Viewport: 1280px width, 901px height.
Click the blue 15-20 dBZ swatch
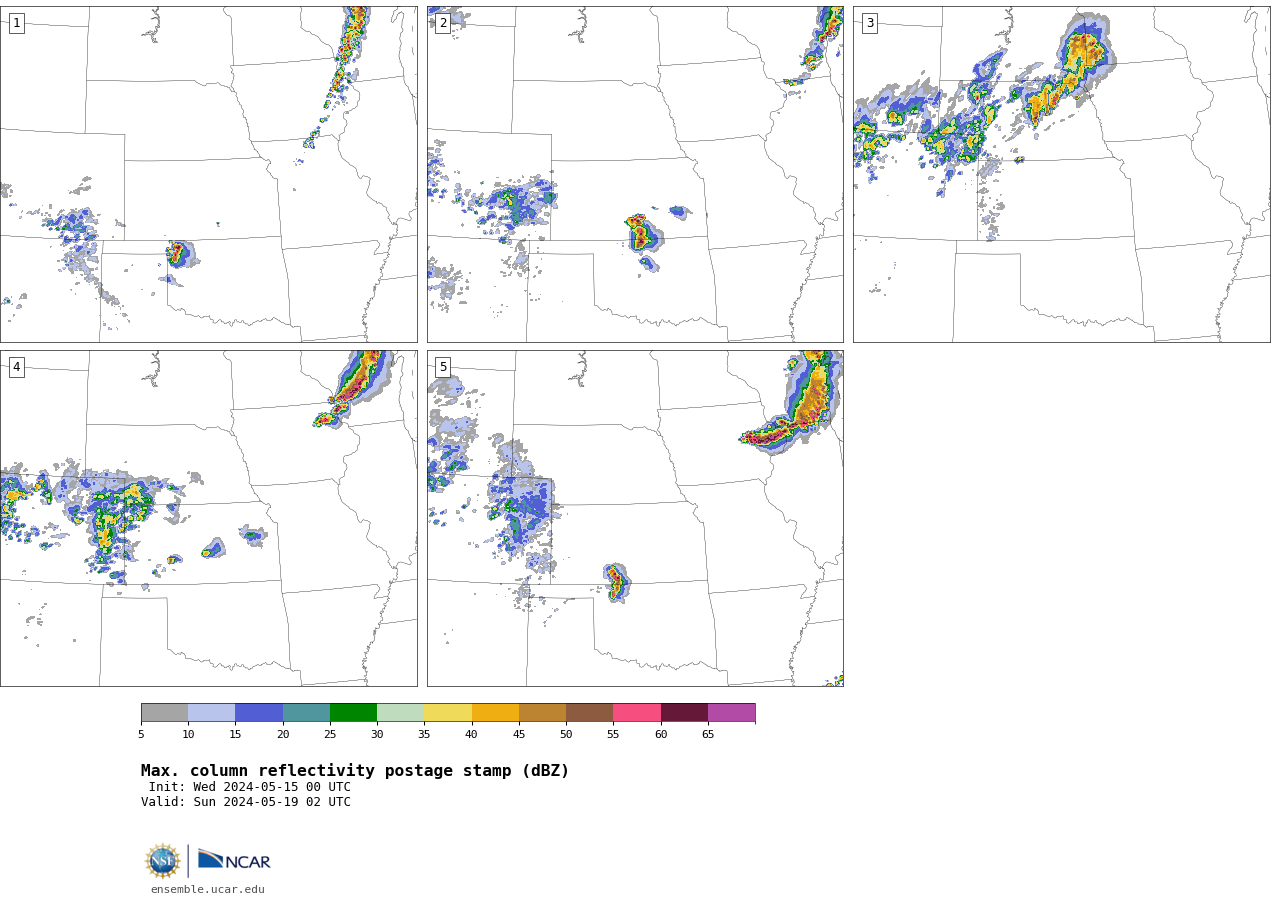click(259, 712)
